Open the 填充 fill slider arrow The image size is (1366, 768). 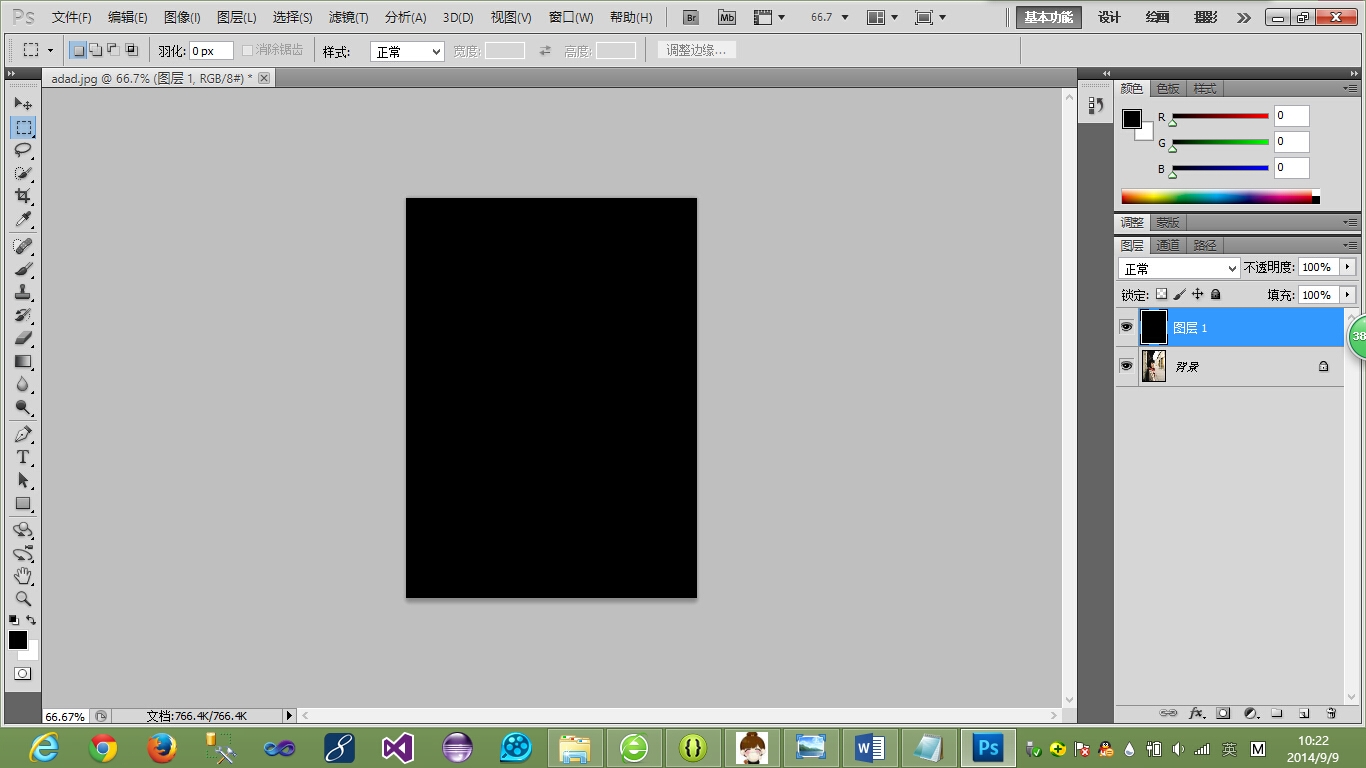point(1348,295)
